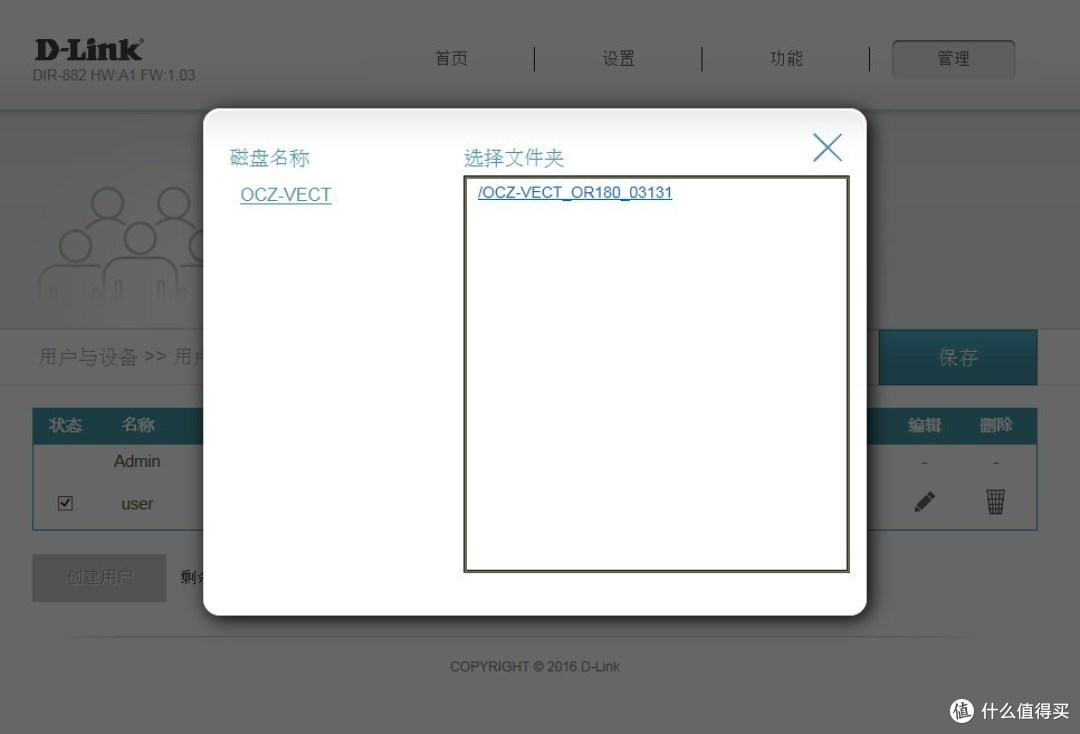
Task: Click the 状态 column header
Action: click(65, 425)
